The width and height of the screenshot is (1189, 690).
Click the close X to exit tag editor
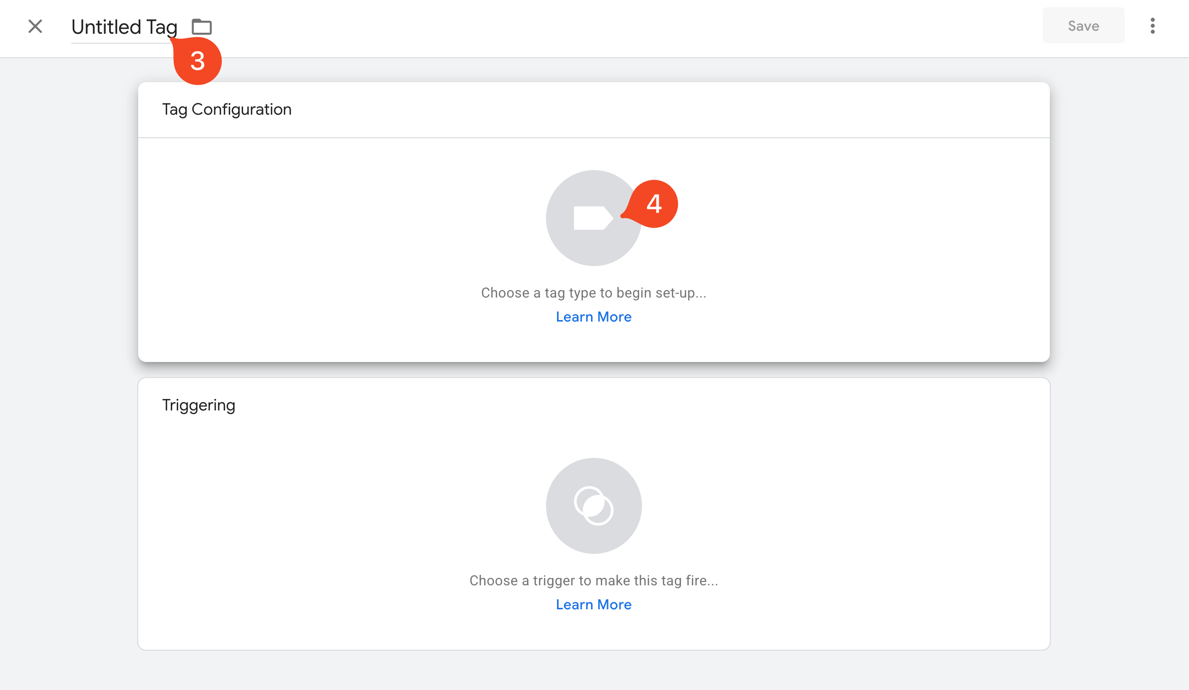[35, 26]
